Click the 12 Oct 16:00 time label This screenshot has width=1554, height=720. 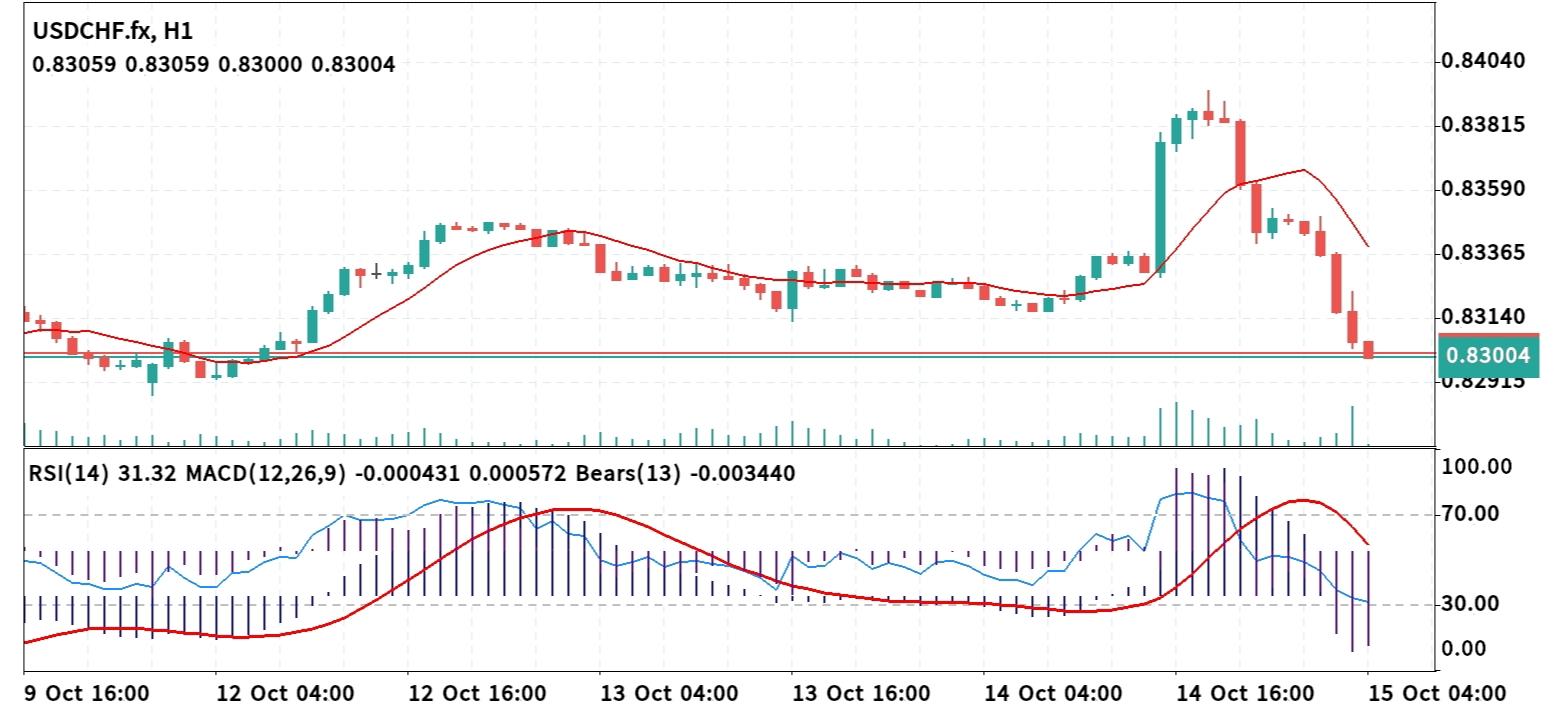point(476,694)
